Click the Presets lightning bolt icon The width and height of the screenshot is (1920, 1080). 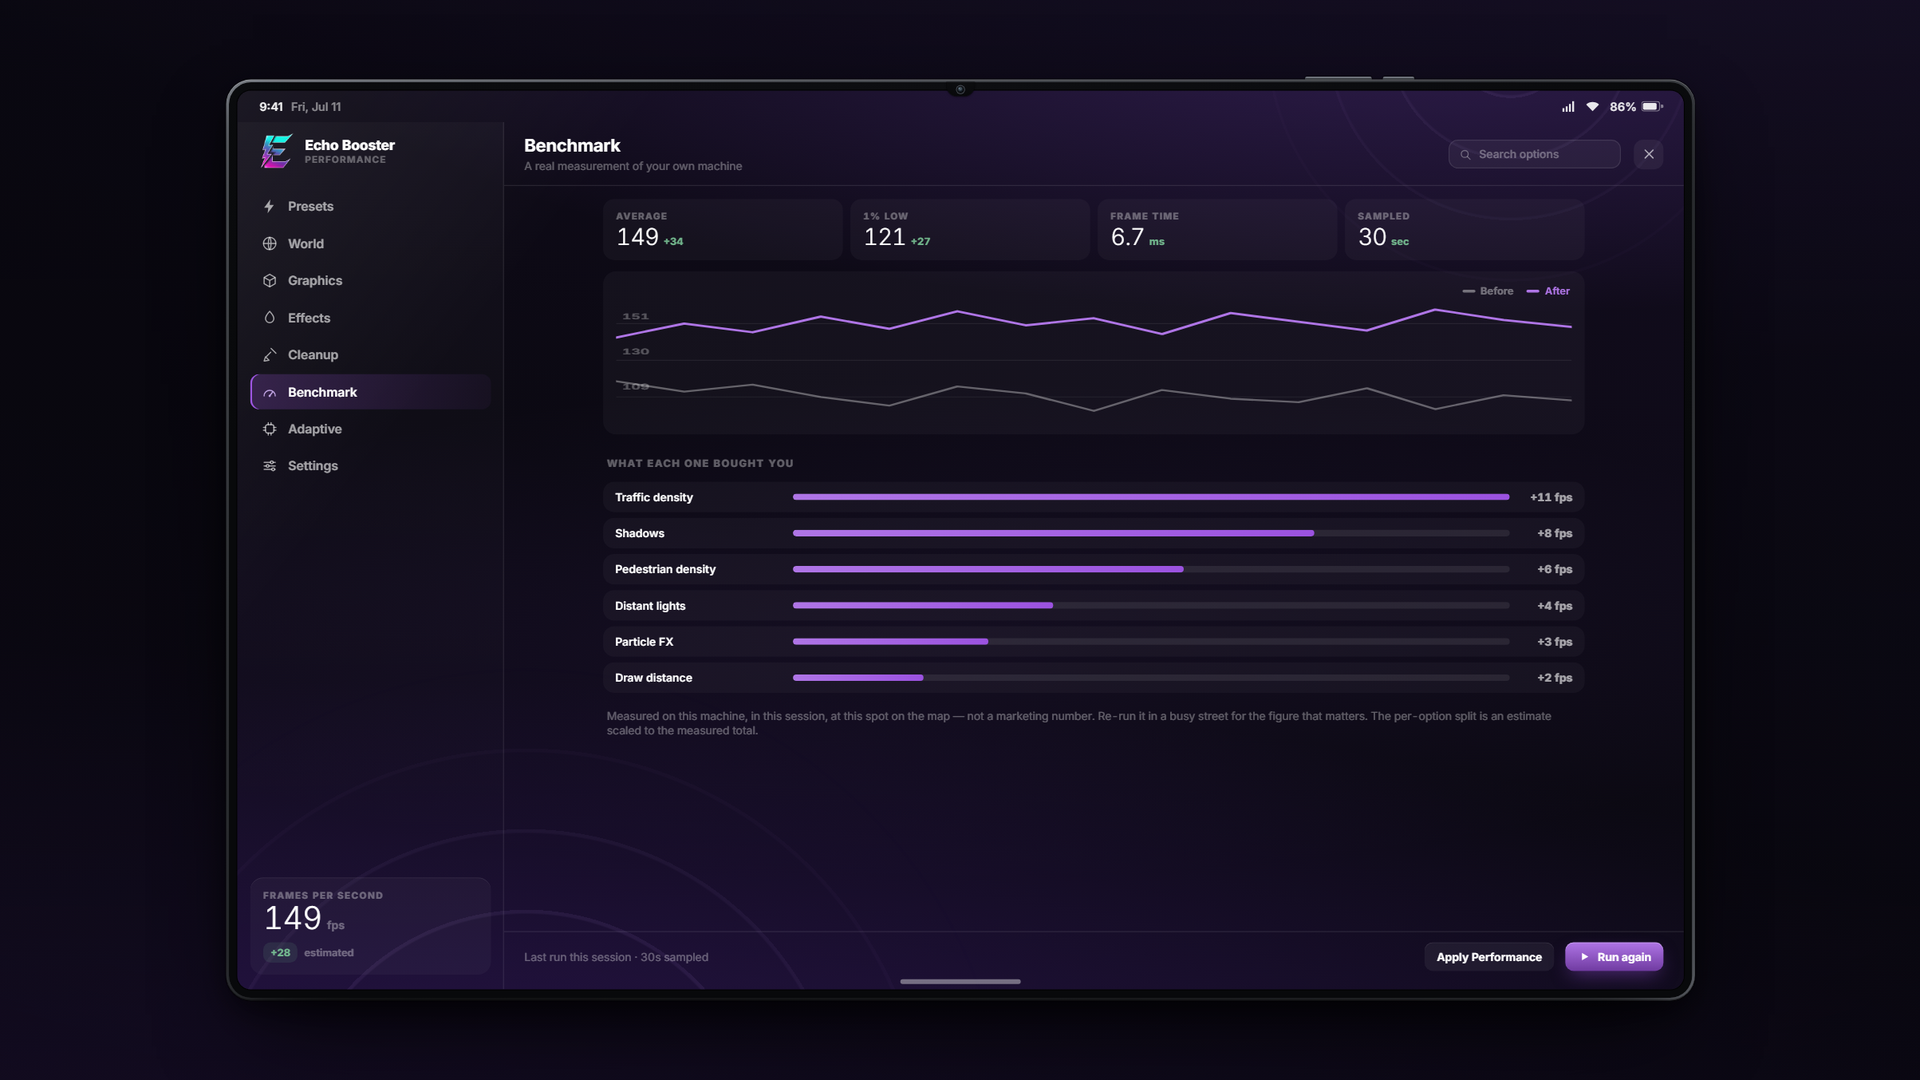click(x=269, y=206)
